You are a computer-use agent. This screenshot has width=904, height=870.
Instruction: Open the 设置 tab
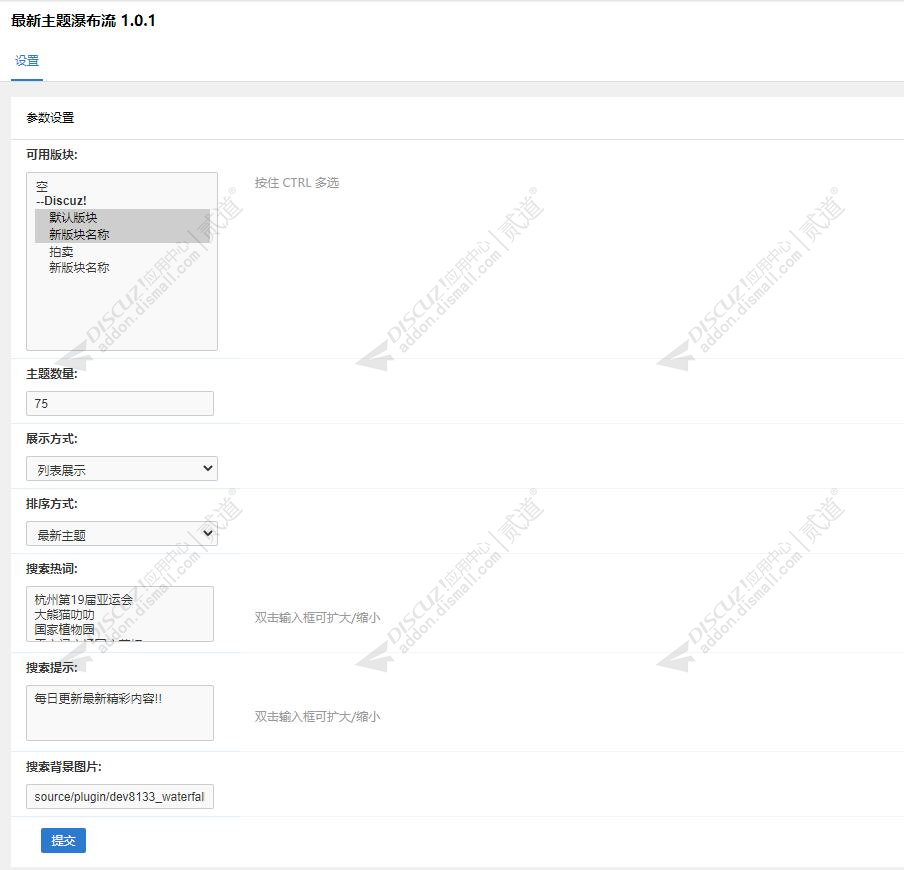pyautogui.click(x=27, y=61)
